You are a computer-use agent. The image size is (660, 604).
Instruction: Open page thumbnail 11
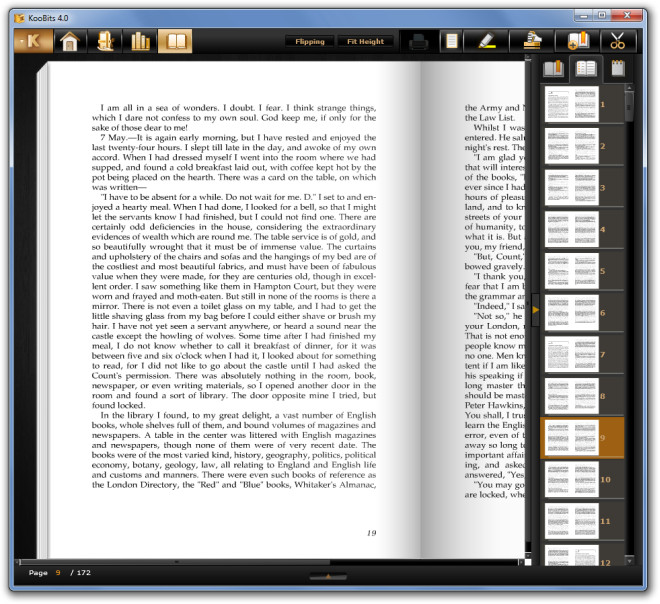coord(572,521)
